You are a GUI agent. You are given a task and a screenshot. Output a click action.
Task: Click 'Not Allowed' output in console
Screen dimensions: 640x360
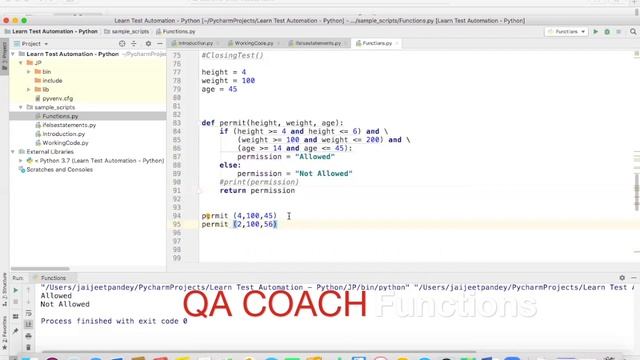tap(65, 304)
